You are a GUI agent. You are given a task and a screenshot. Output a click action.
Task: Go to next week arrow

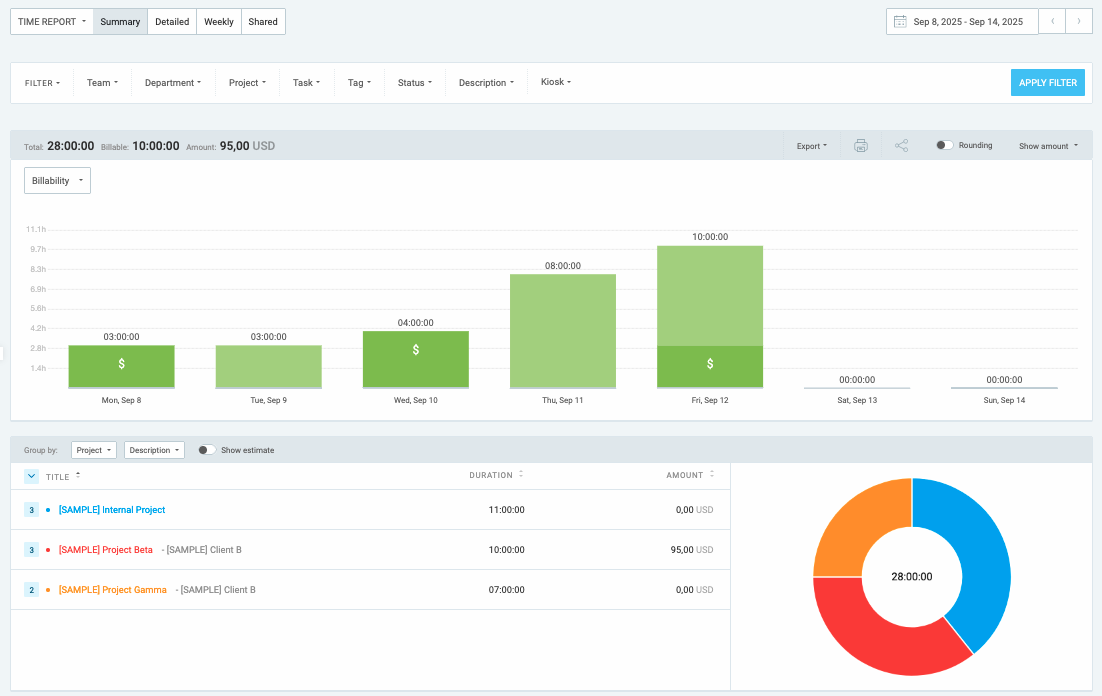(1078, 21)
